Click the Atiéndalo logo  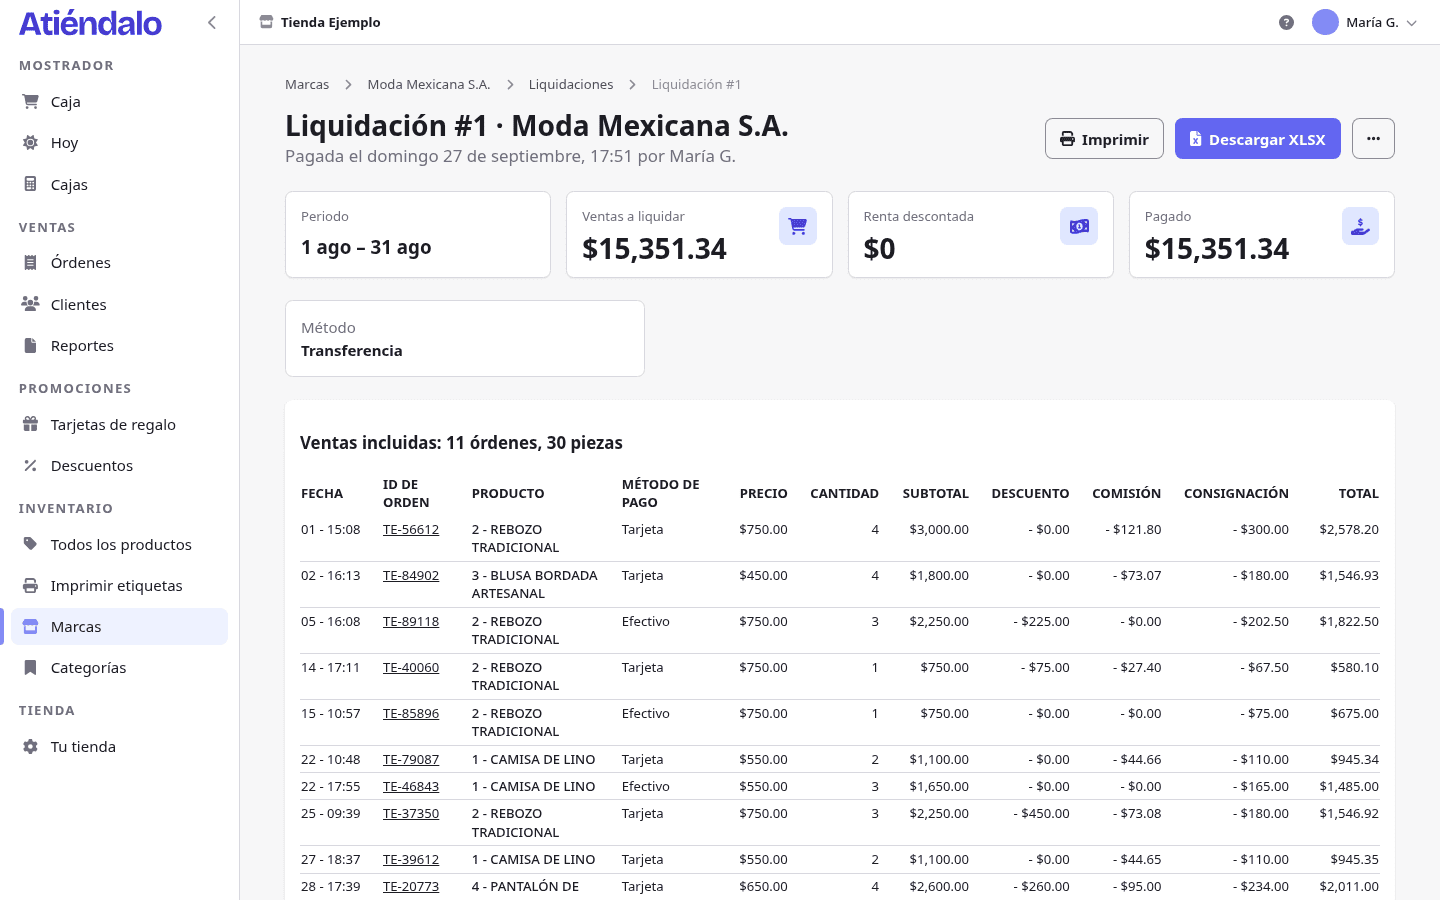point(90,23)
